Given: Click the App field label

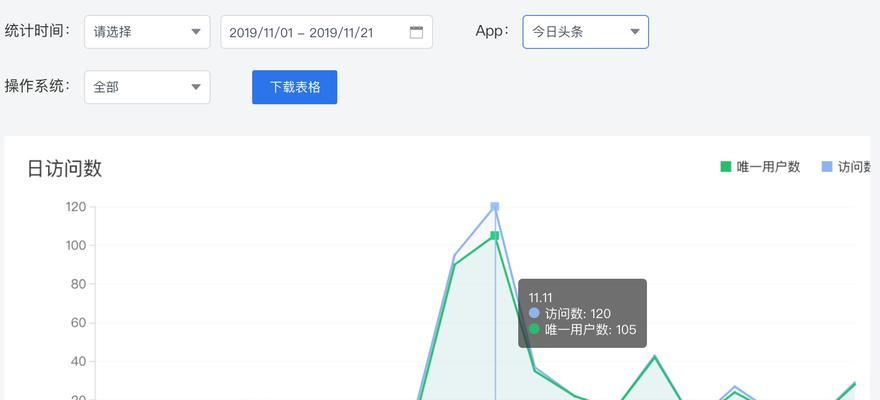Looking at the screenshot, I should pyautogui.click(x=492, y=31).
